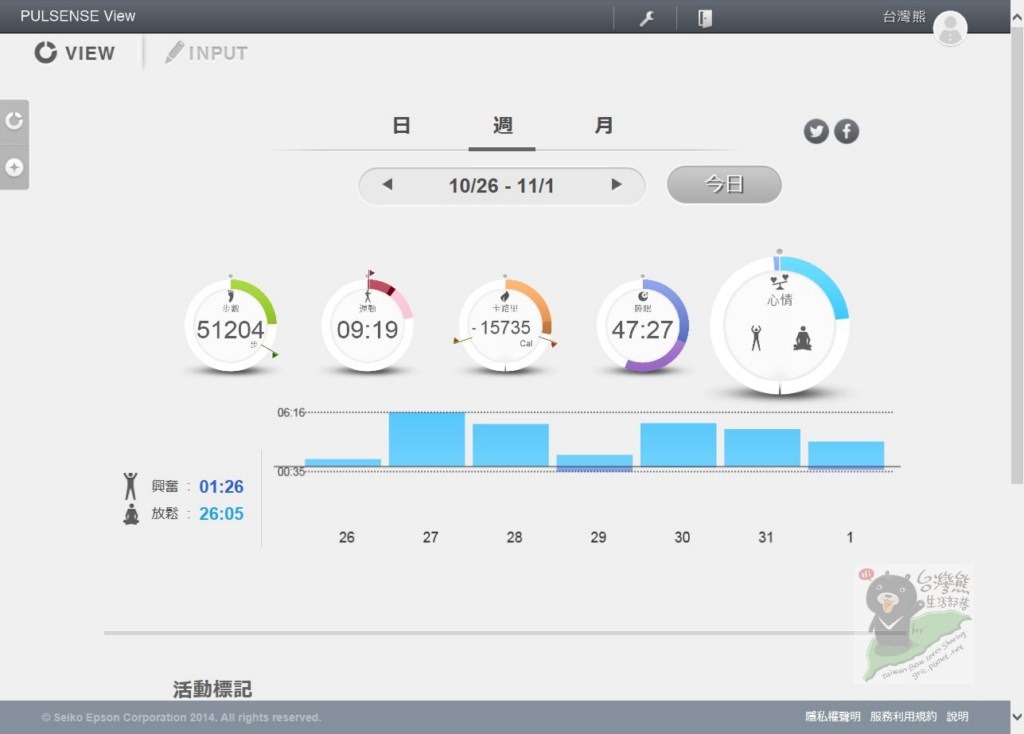Switch to the VIEW tab
Image resolution: width=1024 pixels, height=734 pixels.
(x=74, y=53)
